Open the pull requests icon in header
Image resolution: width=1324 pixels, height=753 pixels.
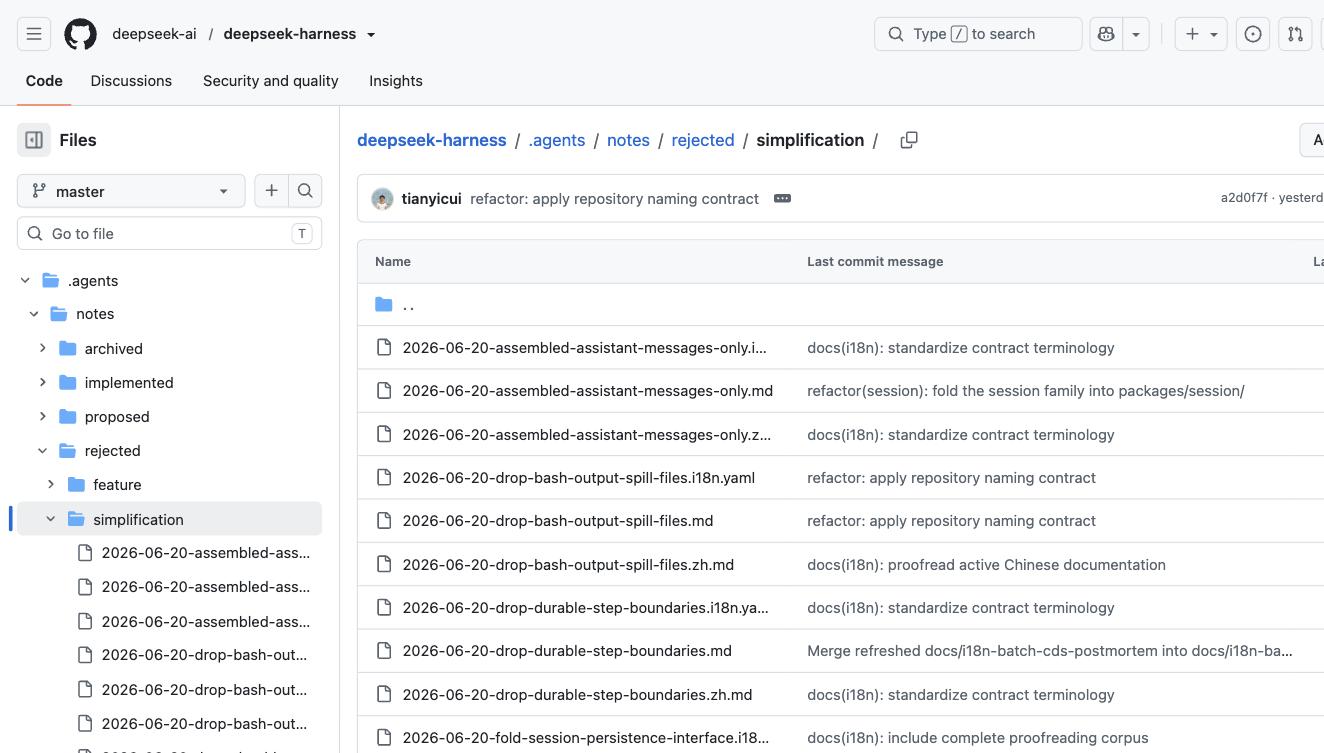(x=1295, y=34)
